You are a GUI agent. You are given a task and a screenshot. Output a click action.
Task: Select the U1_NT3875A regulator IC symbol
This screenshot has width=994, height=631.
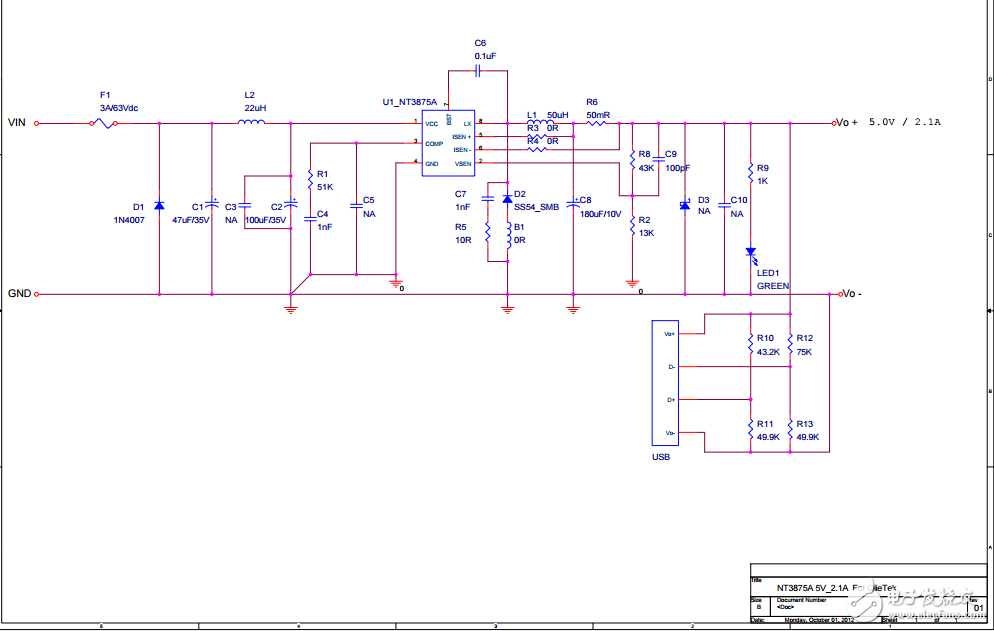coord(447,145)
